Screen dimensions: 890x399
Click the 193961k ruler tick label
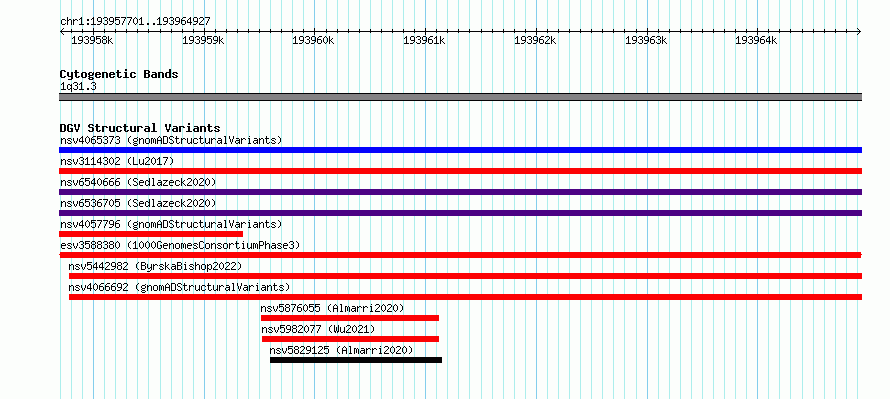point(424,40)
